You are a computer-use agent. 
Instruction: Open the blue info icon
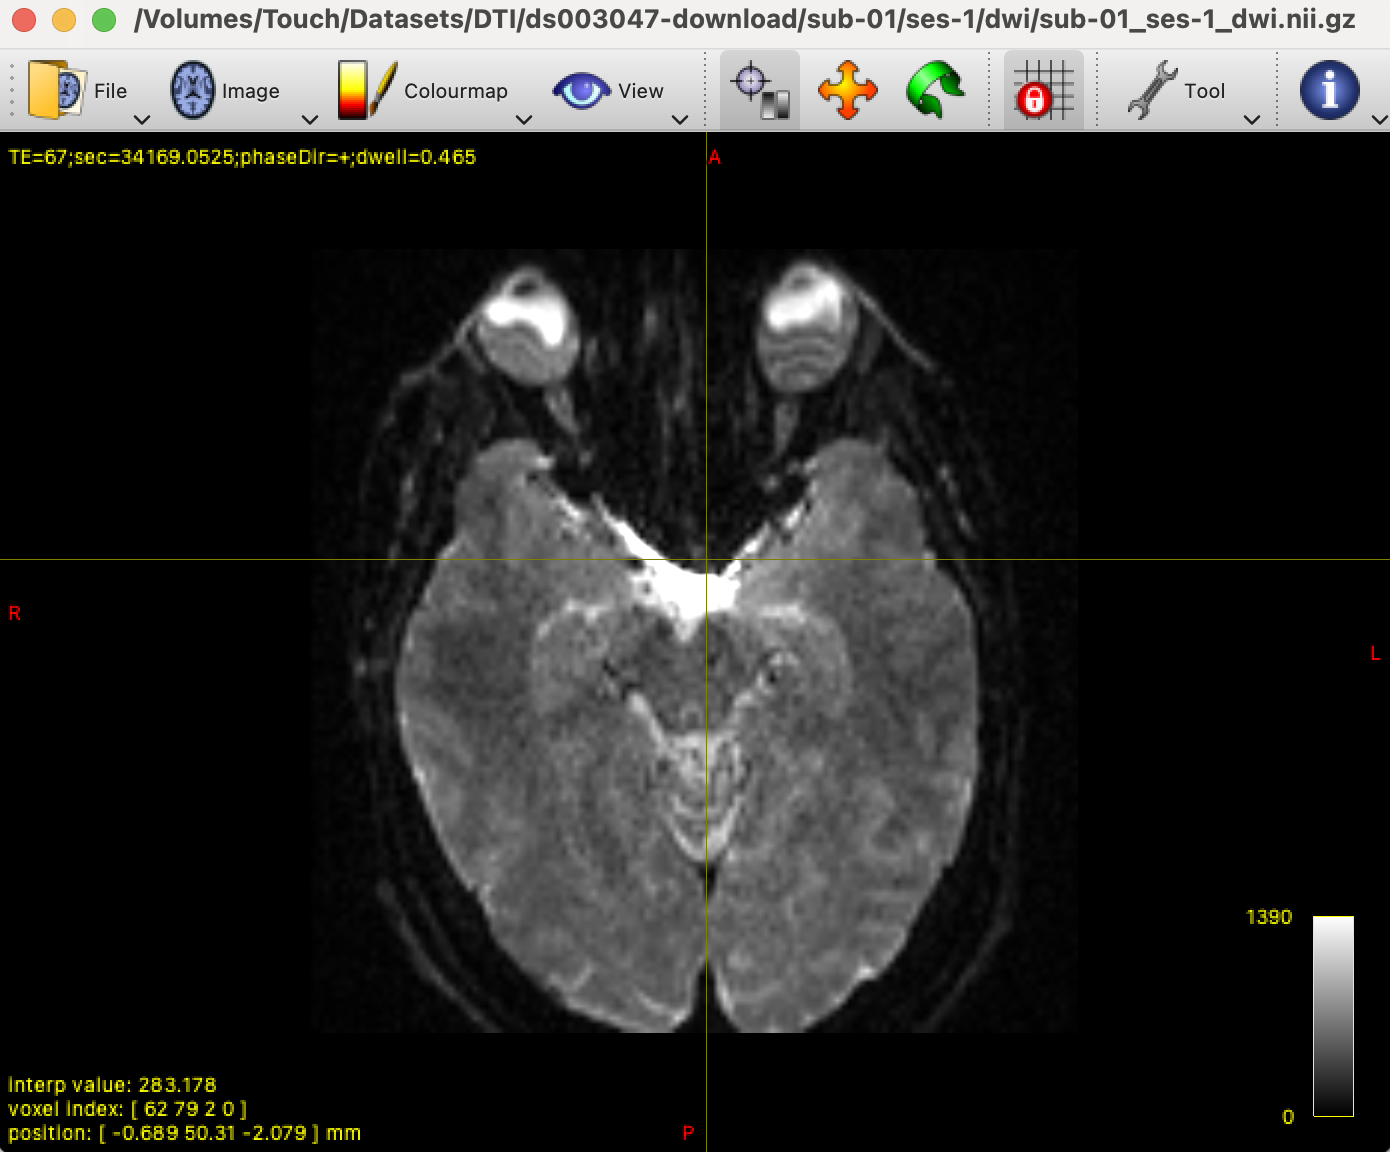coord(1329,90)
